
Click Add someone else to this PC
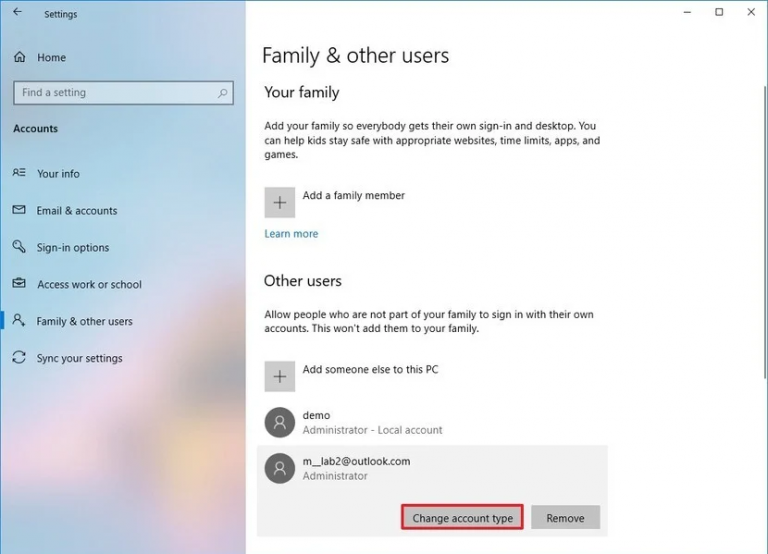(370, 369)
